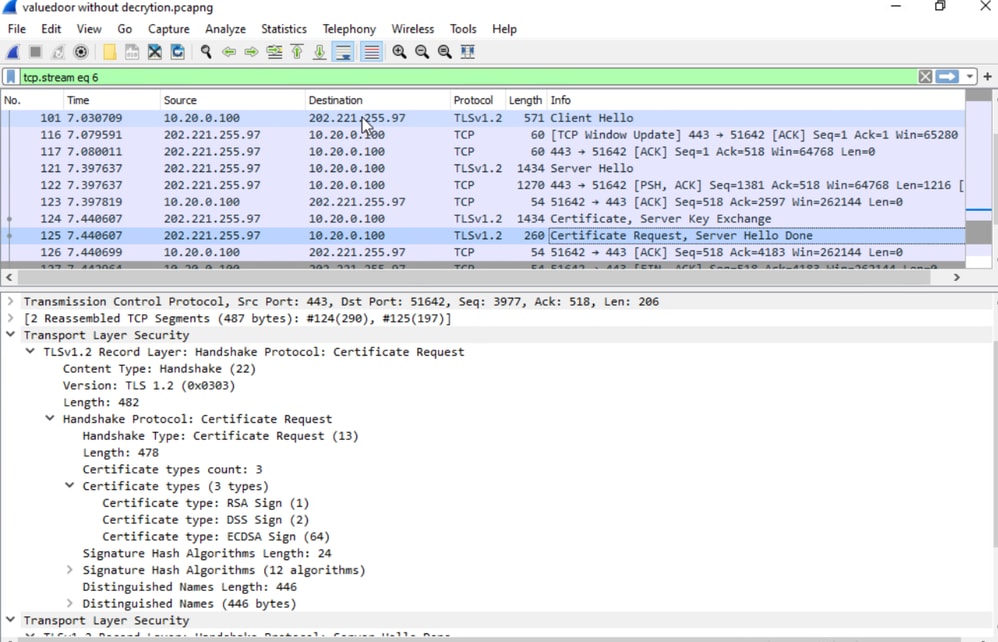Sort by the Source column header
998x642 pixels.
pos(232,101)
